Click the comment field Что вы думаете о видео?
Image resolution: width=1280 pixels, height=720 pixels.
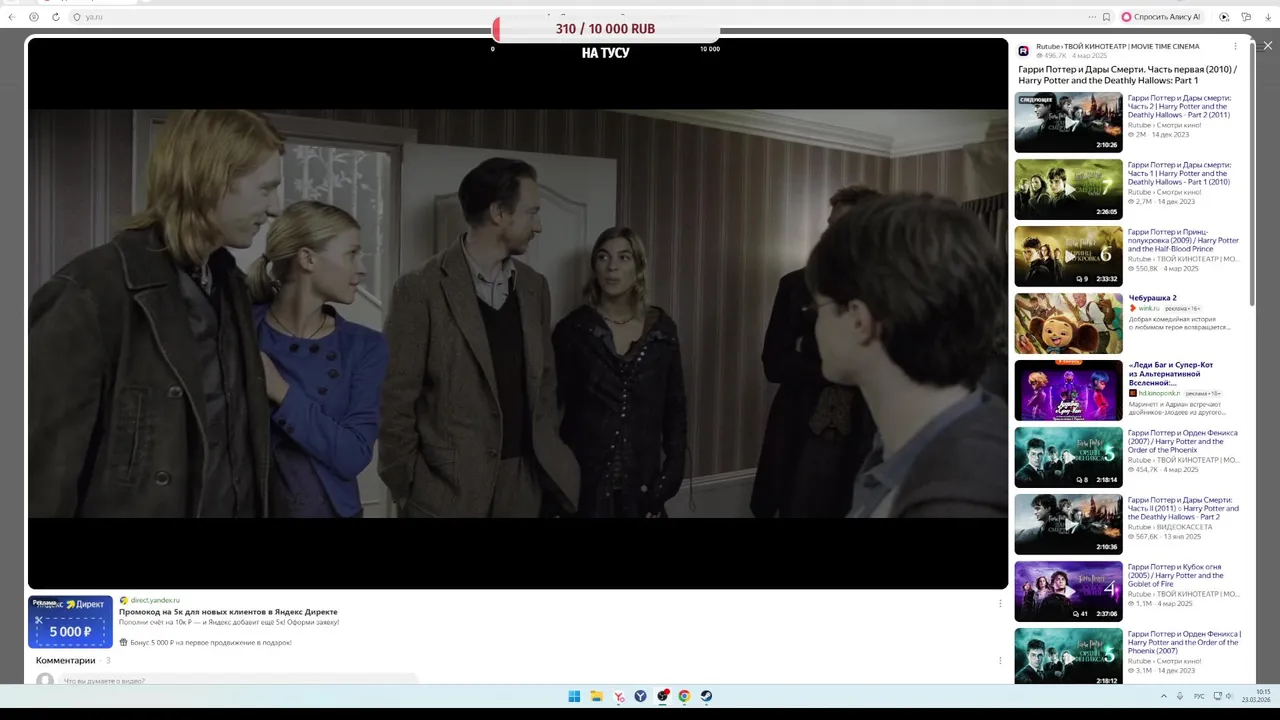[x=240, y=680]
